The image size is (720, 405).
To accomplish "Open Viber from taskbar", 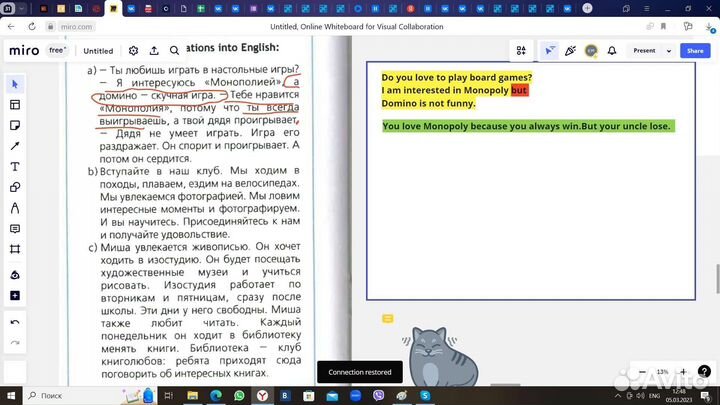I will [379, 395].
